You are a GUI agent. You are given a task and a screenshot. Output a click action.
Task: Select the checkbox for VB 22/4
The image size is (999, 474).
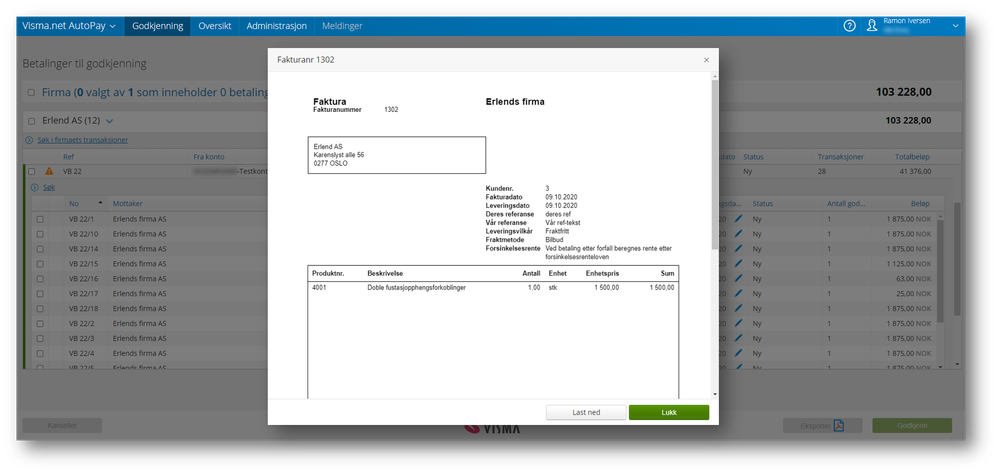(40, 354)
